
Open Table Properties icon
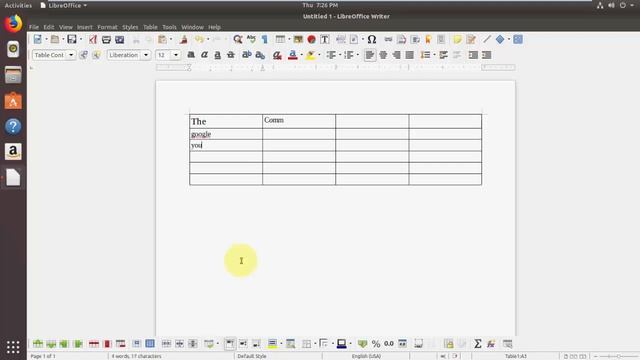pyautogui.click(x=507, y=344)
